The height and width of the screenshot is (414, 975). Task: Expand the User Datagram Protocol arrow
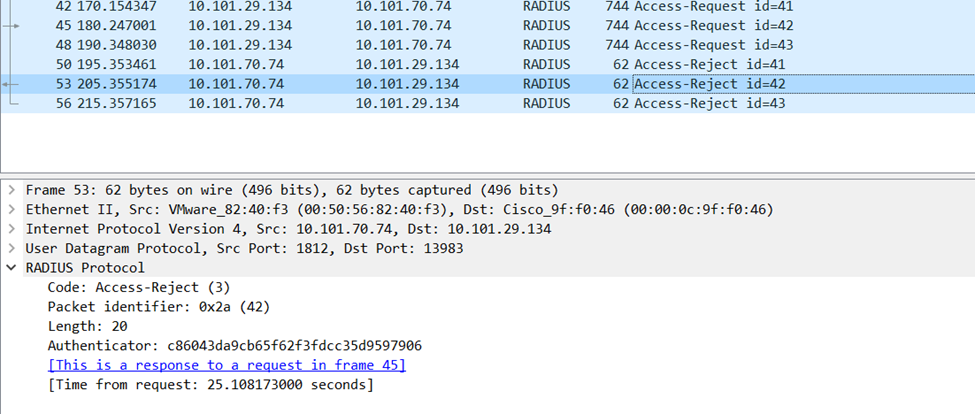point(11,248)
